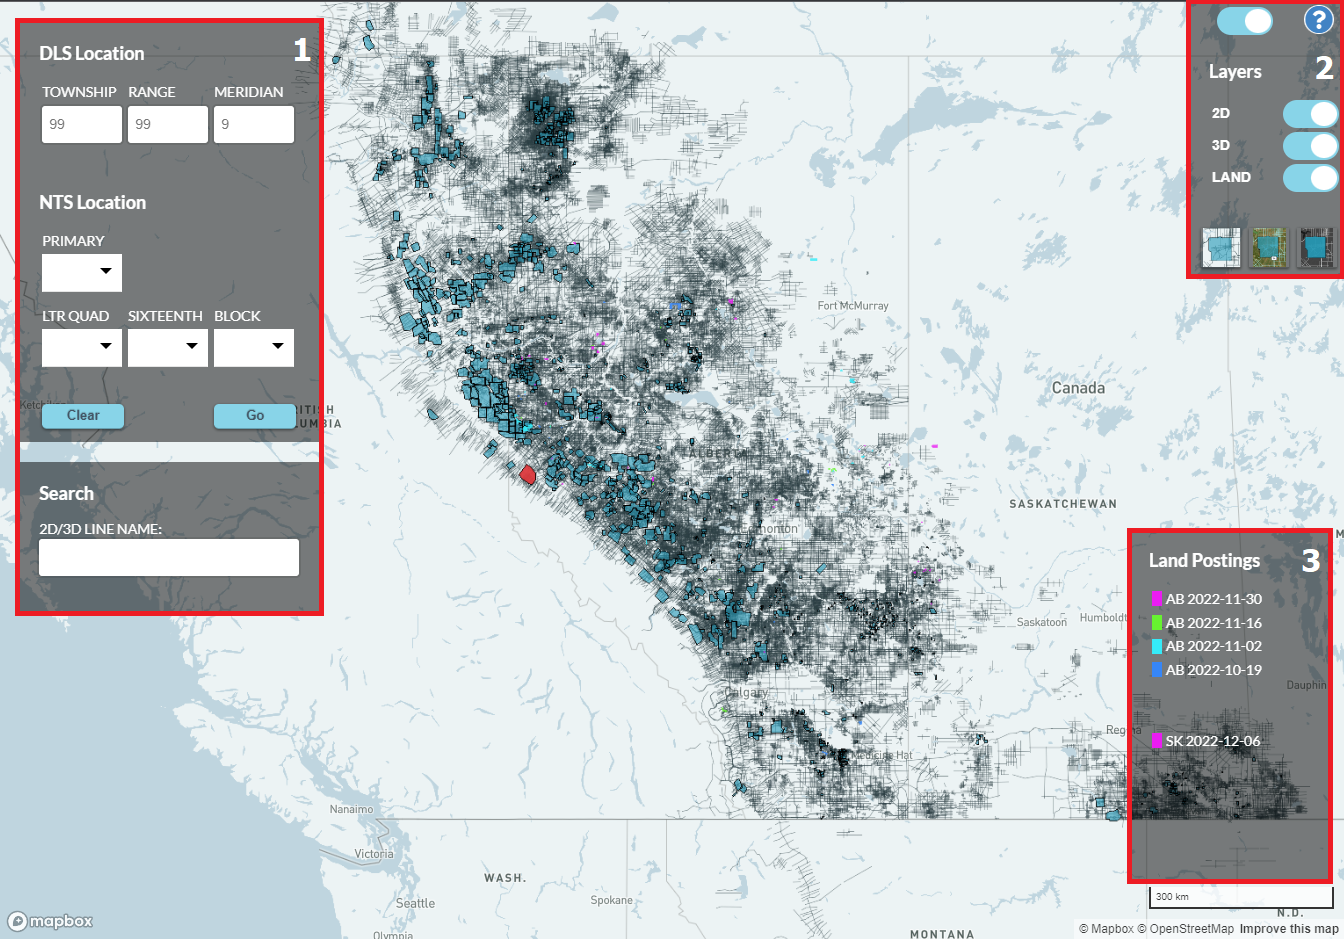Toggle the switch above Layers heading
Image resolution: width=1344 pixels, height=939 pixels.
(1244, 21)
